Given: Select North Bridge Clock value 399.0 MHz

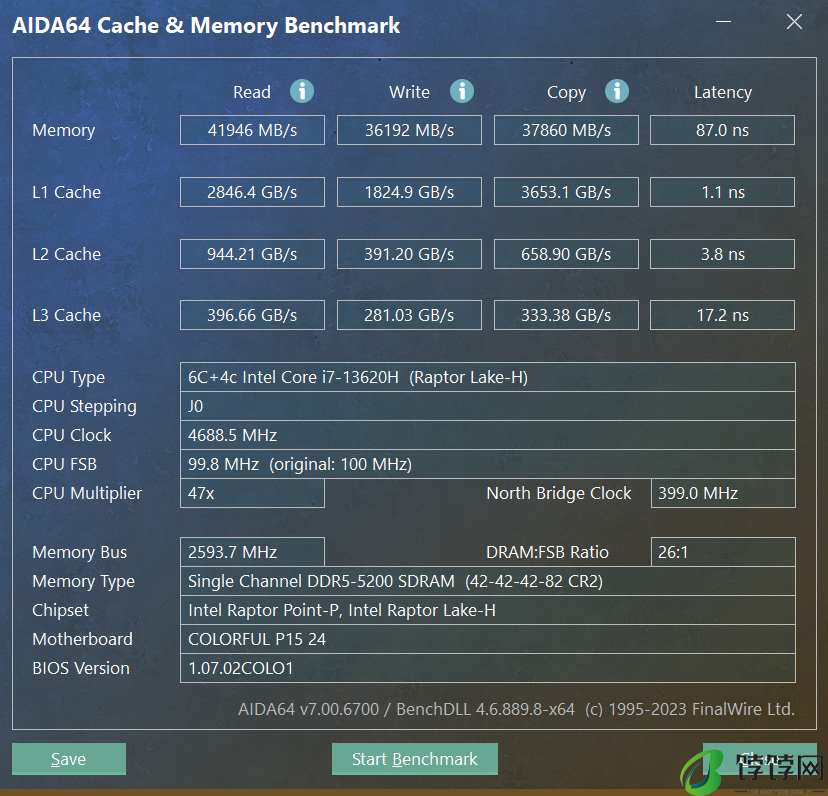Looking at the screenshot, I should (723, 493).
